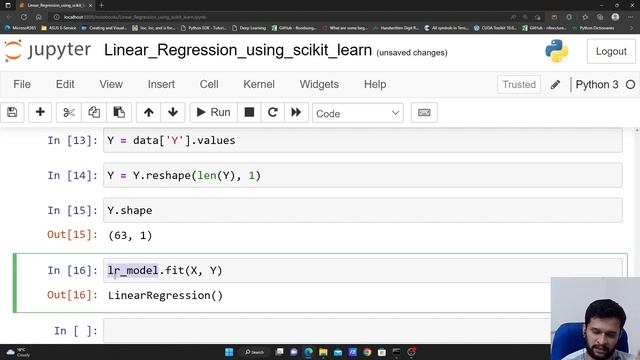This screenshot has height=360, width=640.
Task: Copy selected cells
Action: click(x=94, y=112)
